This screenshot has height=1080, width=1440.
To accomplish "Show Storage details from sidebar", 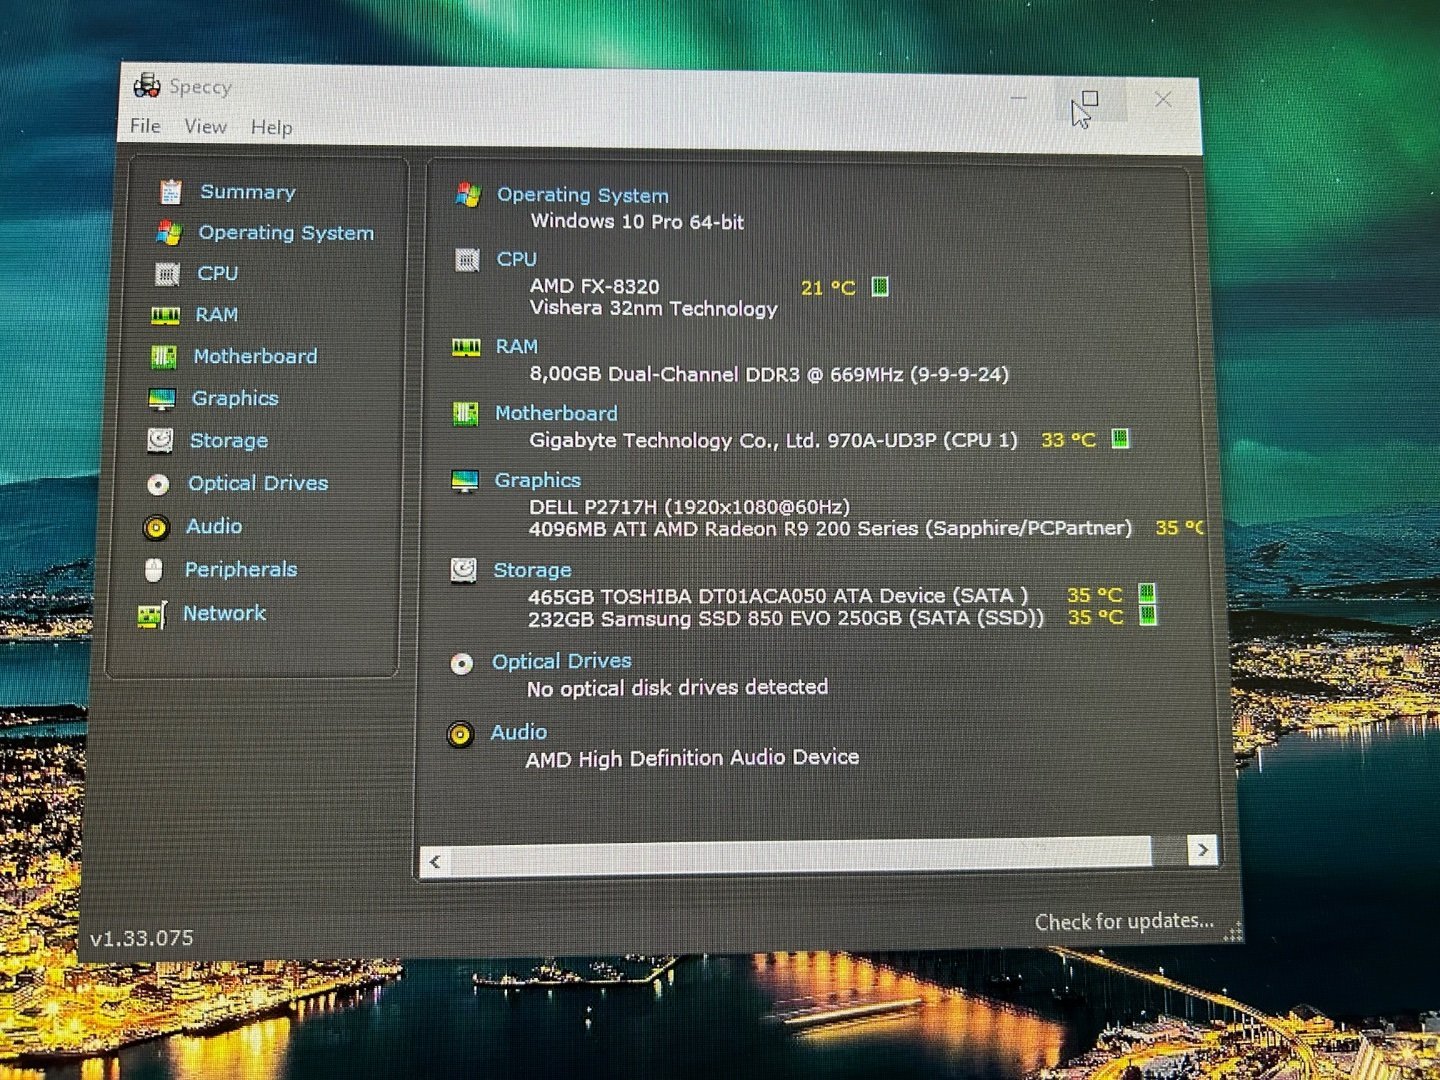I will (x=228, y=440).
